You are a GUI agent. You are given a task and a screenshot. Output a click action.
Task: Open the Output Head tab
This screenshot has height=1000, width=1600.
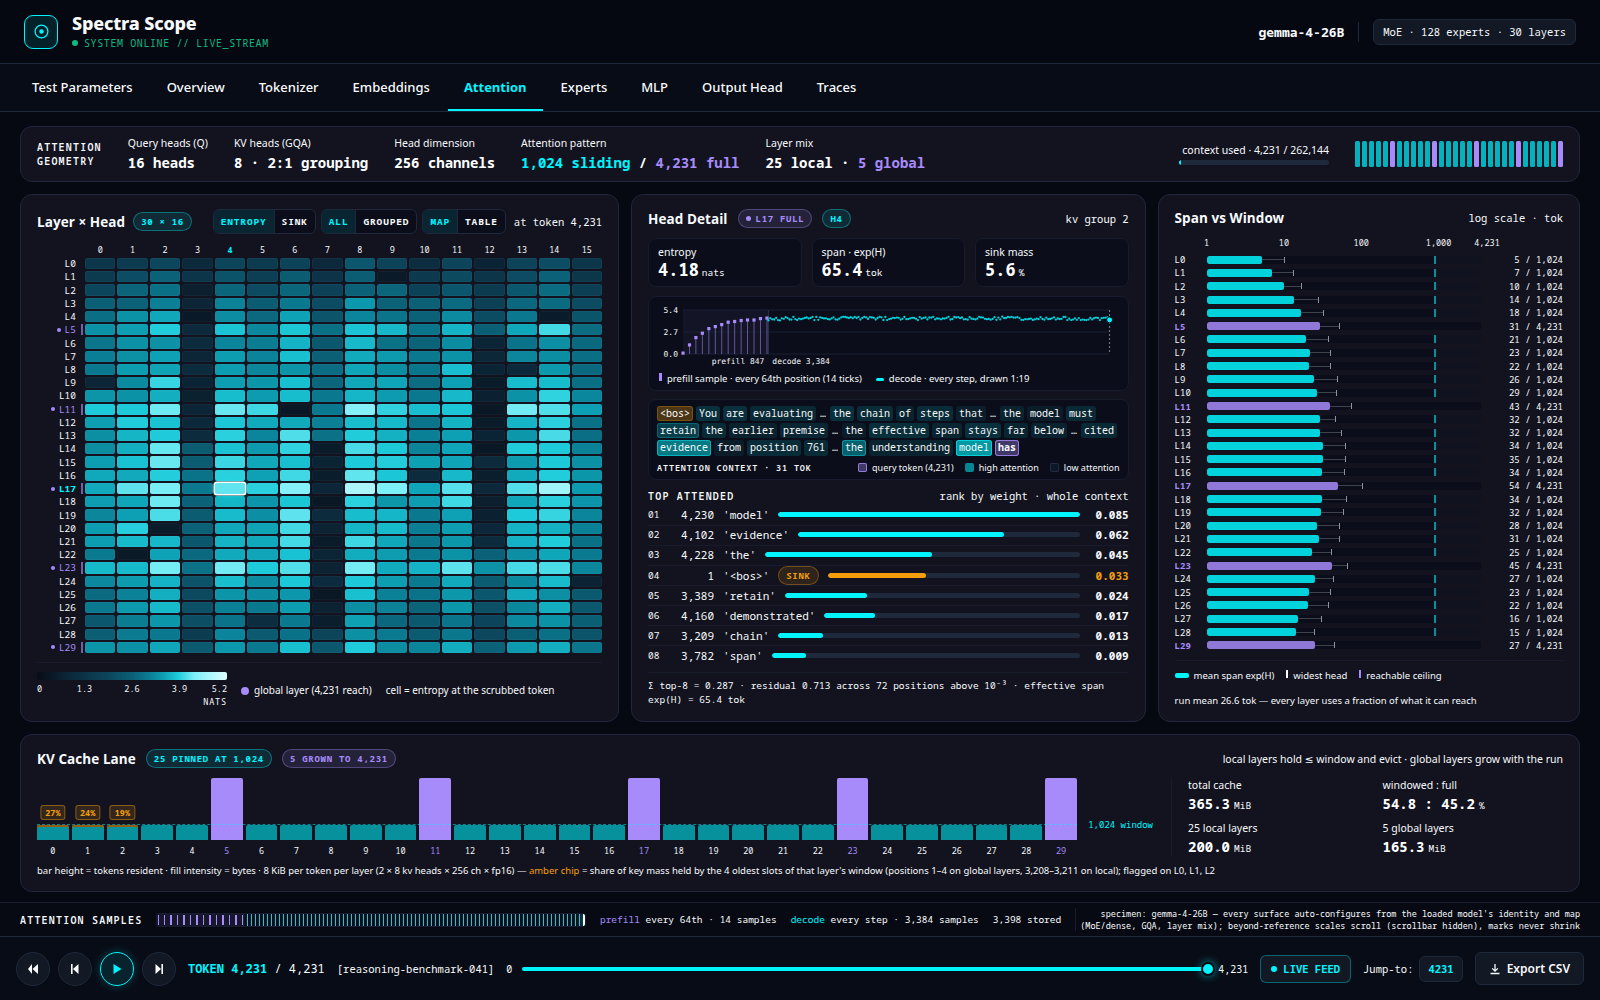coord(742,88)
